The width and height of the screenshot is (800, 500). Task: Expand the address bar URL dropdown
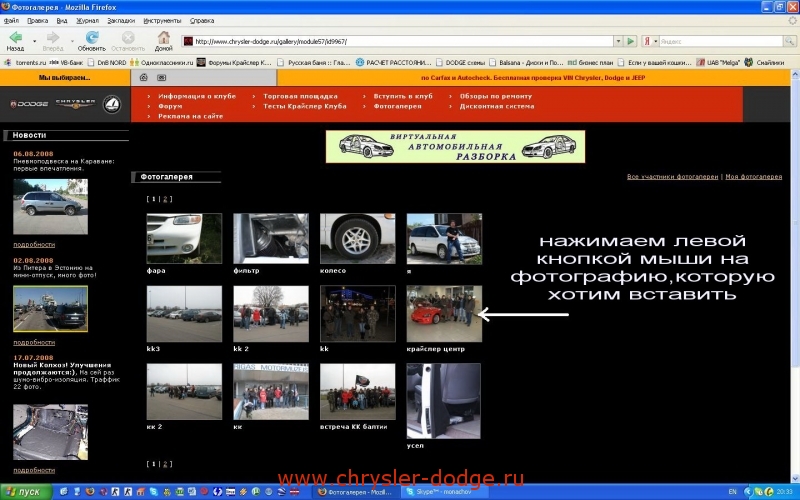pos(618,41)
